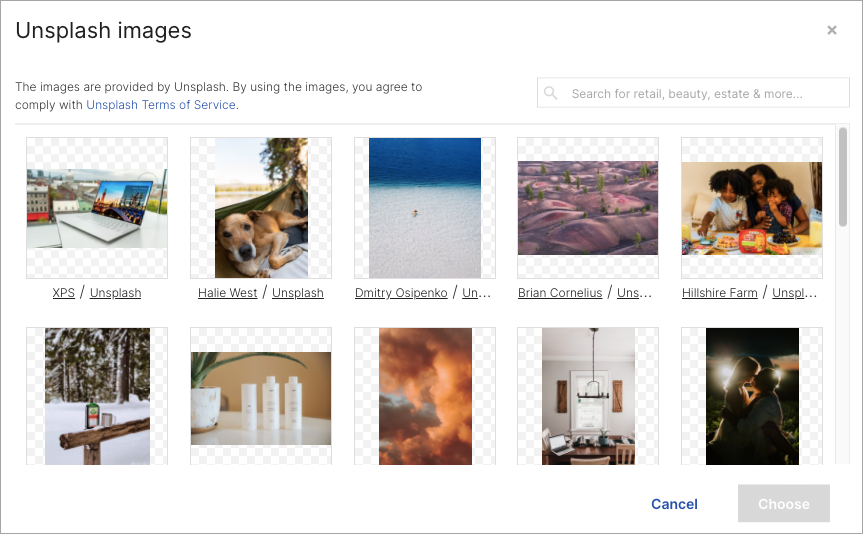Select the dog in hammock photo
The height and width of the screenshot is (534, 863).
point(261,208)
